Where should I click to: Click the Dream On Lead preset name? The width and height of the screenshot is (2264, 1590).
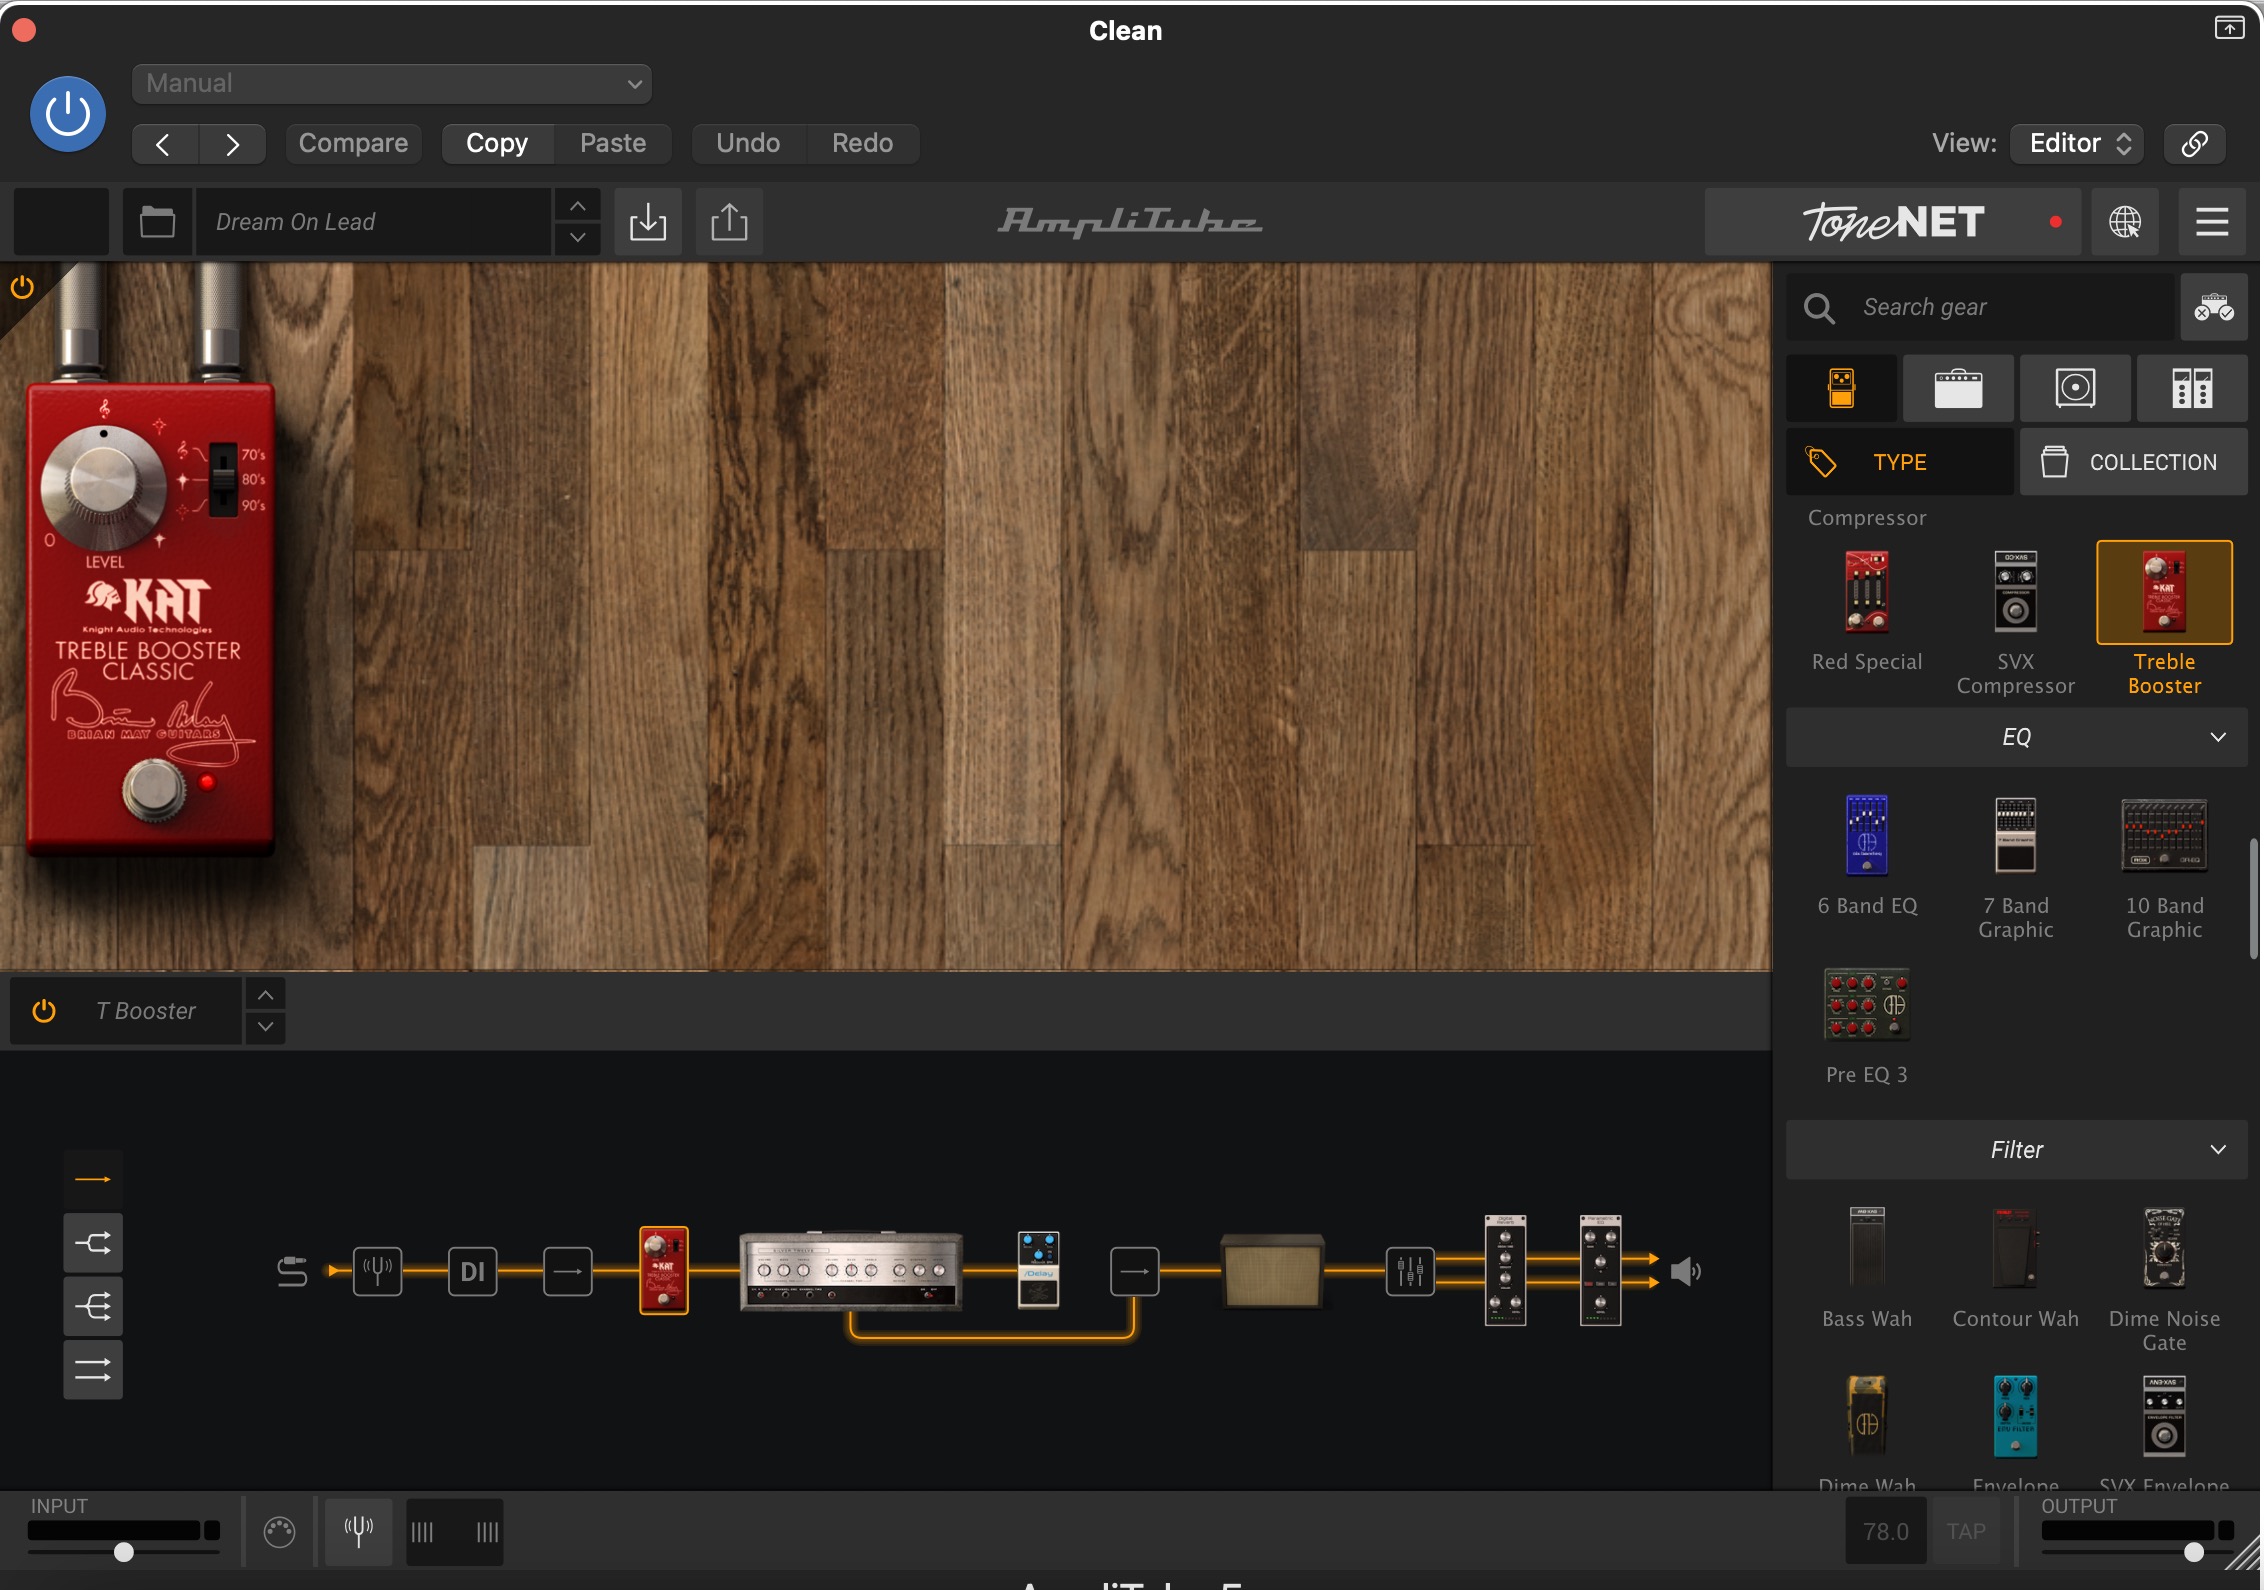click(372, 222)
